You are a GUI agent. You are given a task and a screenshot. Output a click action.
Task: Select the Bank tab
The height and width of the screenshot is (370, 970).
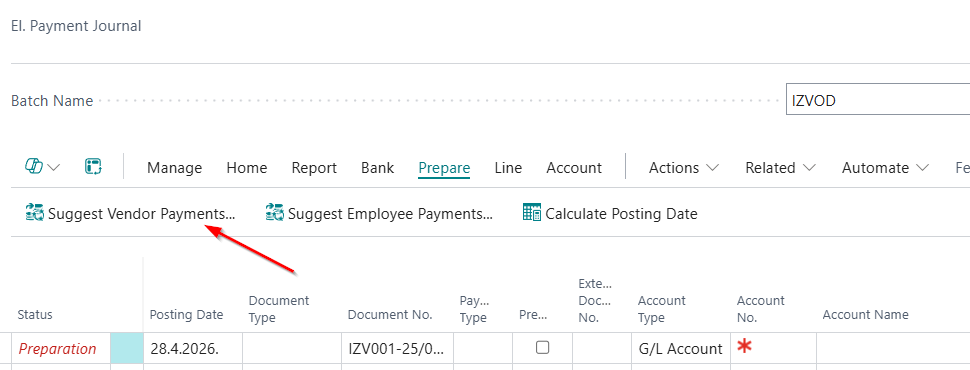pyautogui.click(x=377, y=168)
